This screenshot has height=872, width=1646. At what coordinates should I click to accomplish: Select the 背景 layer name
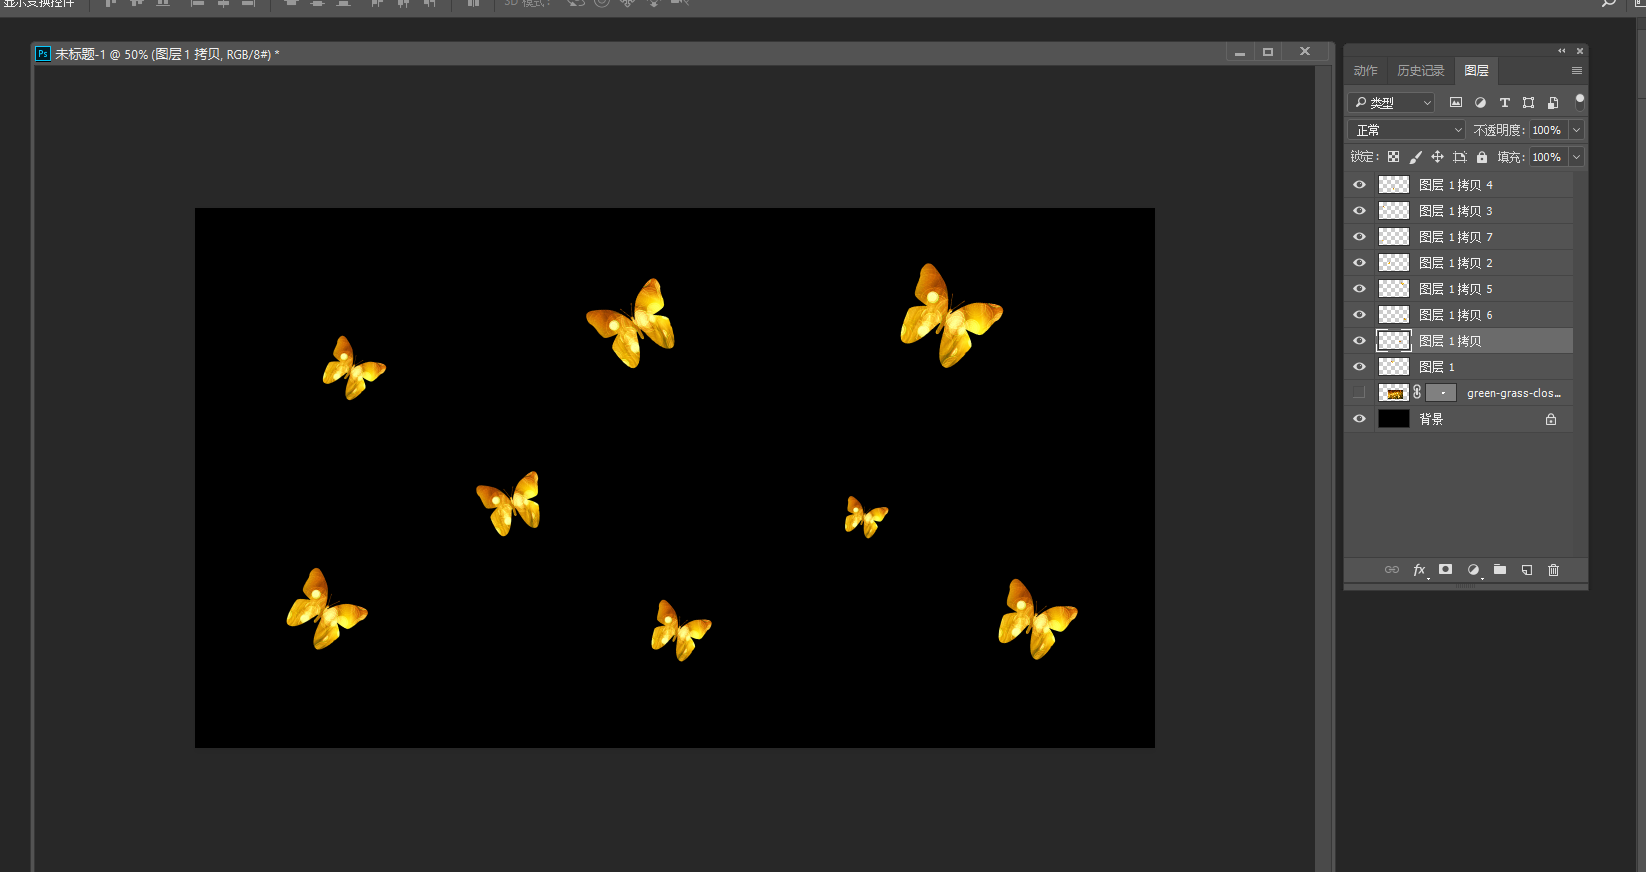[1431, 419]
